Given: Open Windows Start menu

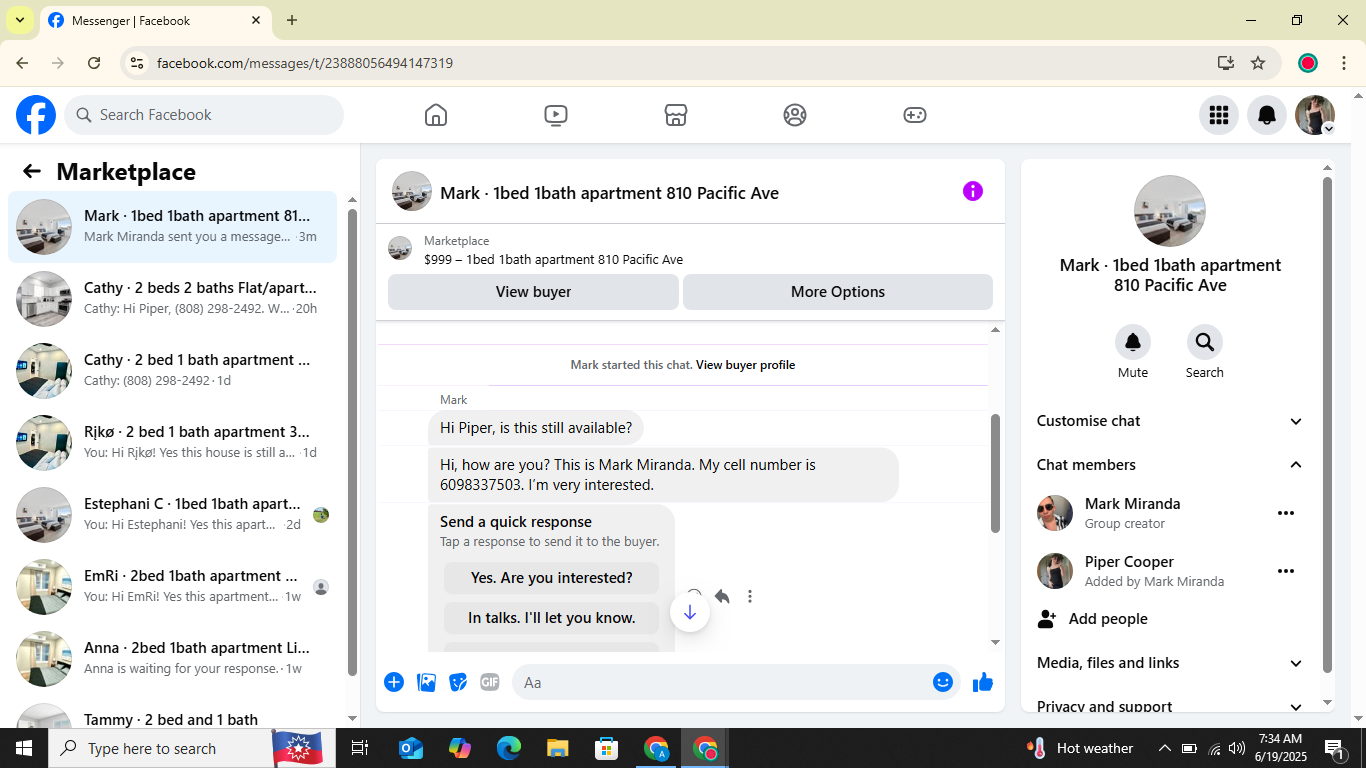Looking at the screenshot, I should tap(24, 748).
